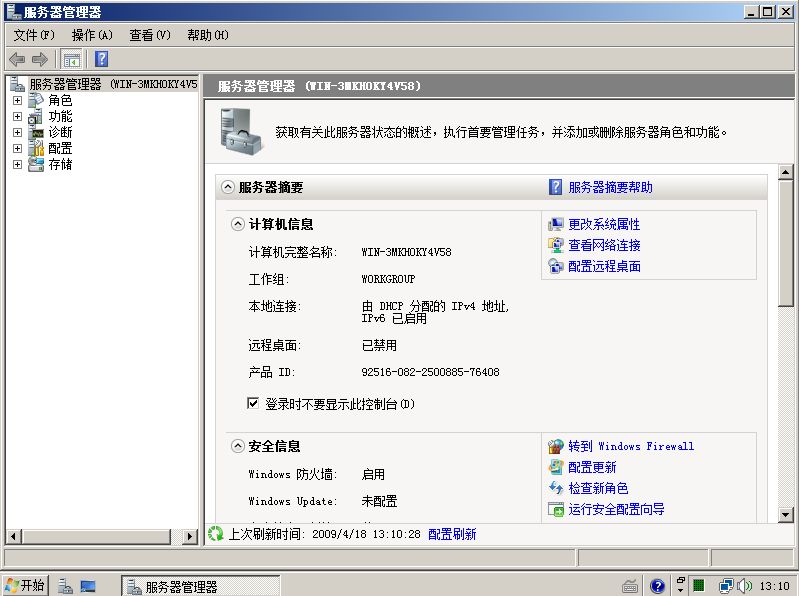
Task: Click the Forward arrow toolbar icon
Action: (40, 59)
